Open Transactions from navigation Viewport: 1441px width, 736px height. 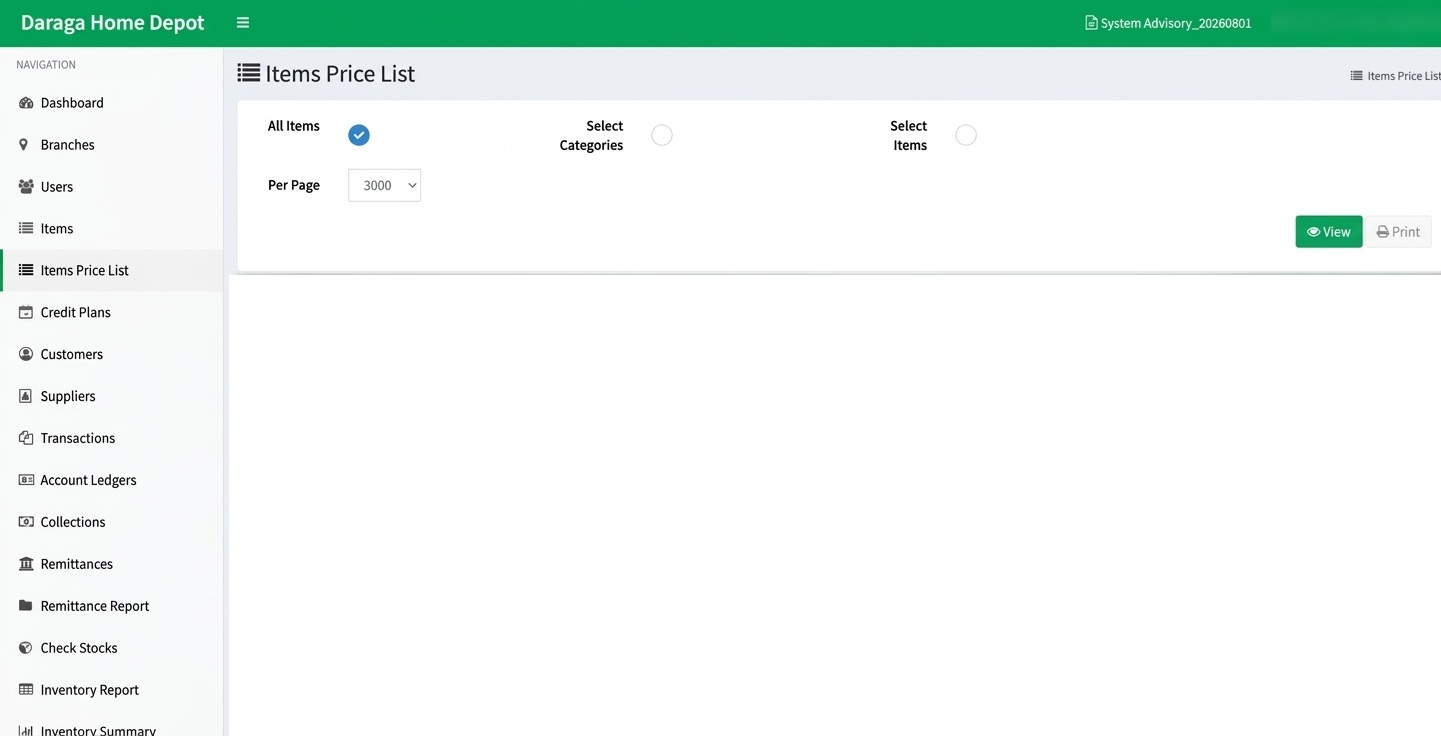(x=111, y=439)
